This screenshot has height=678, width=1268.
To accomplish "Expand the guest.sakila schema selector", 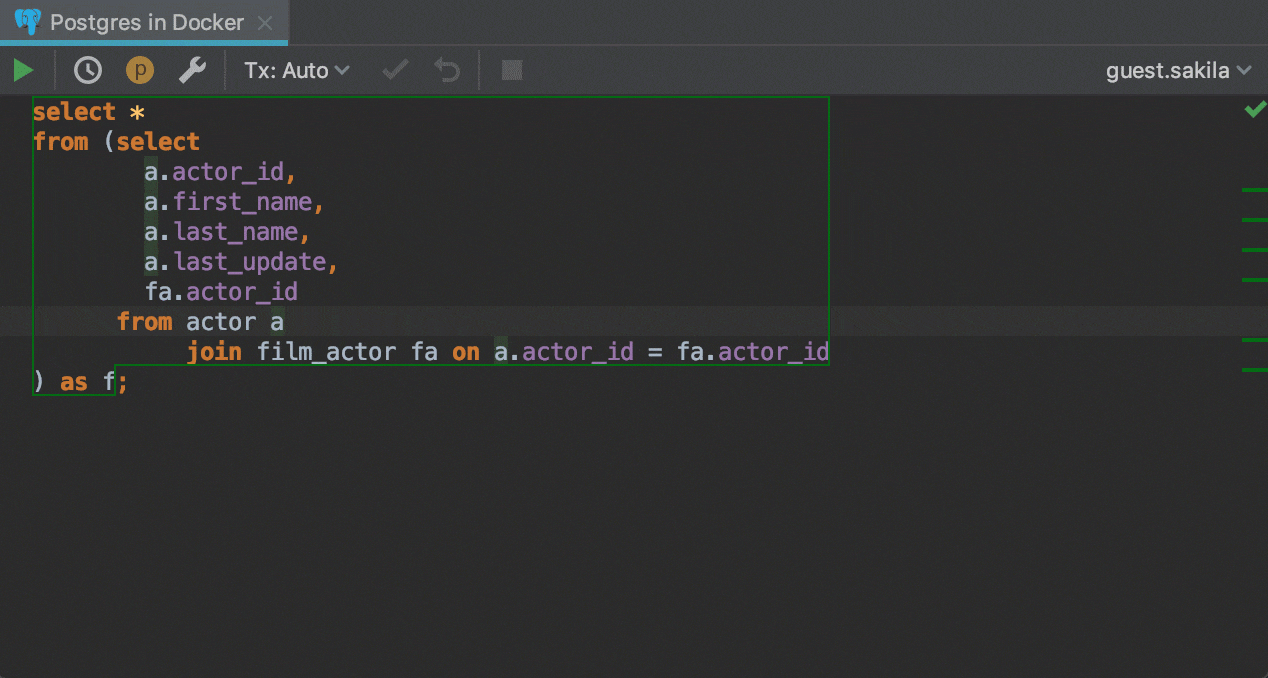I will coord(1178,70).
